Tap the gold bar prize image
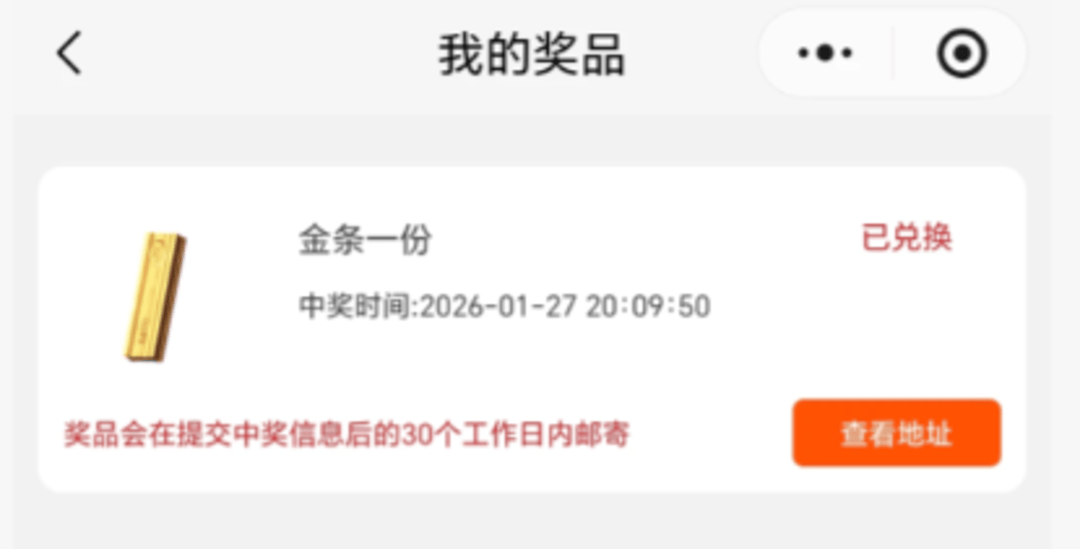 [155, 296]
